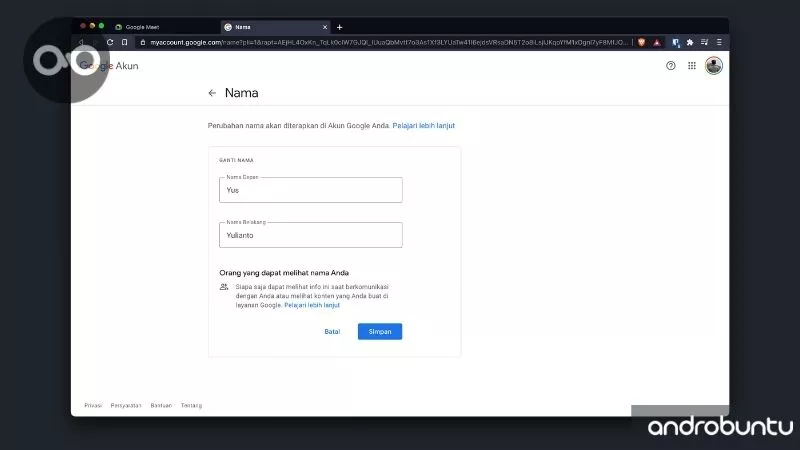Click the "GANTI NAMA" label
This screenshot has height=450, width=800.
[x=236, y=160]
